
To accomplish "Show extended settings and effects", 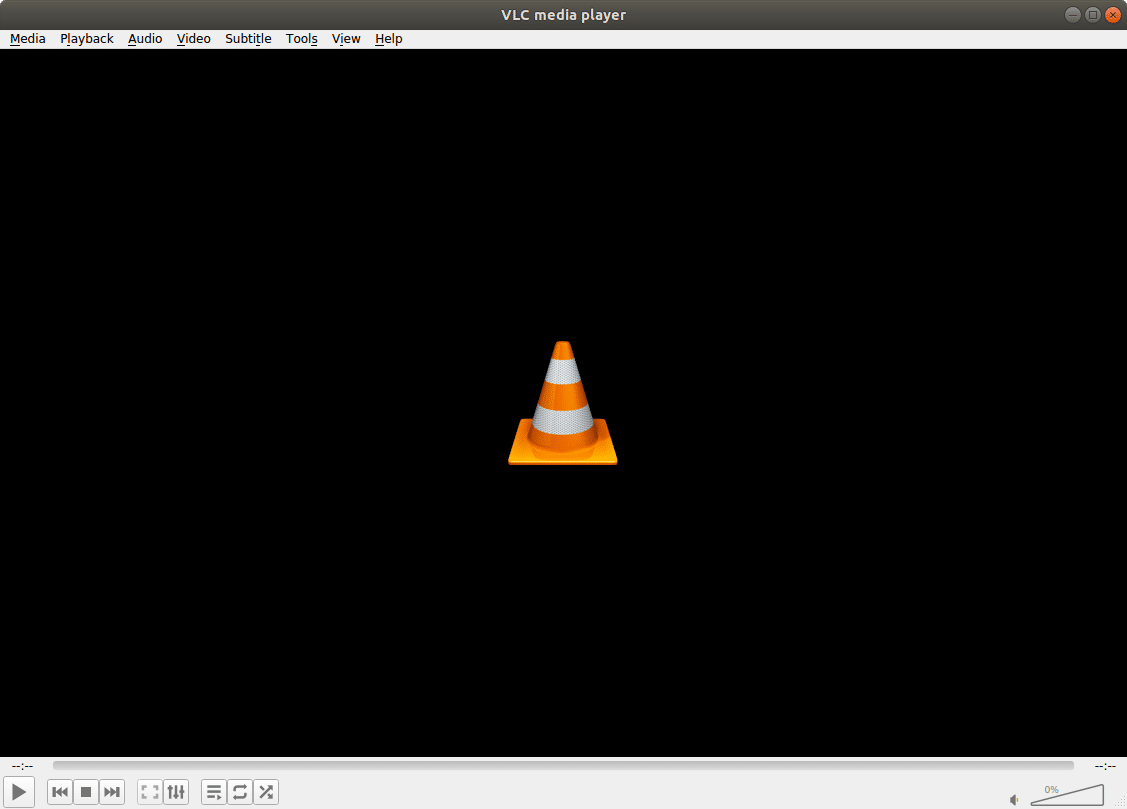I will click(x=176, y=793).
